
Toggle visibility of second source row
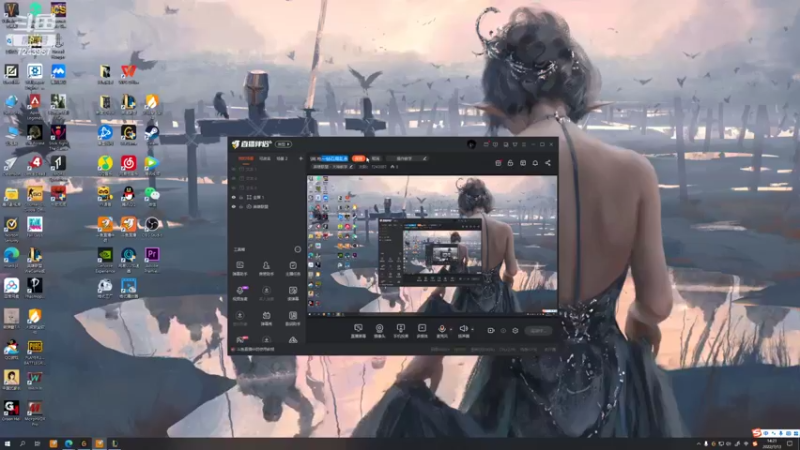234,179
